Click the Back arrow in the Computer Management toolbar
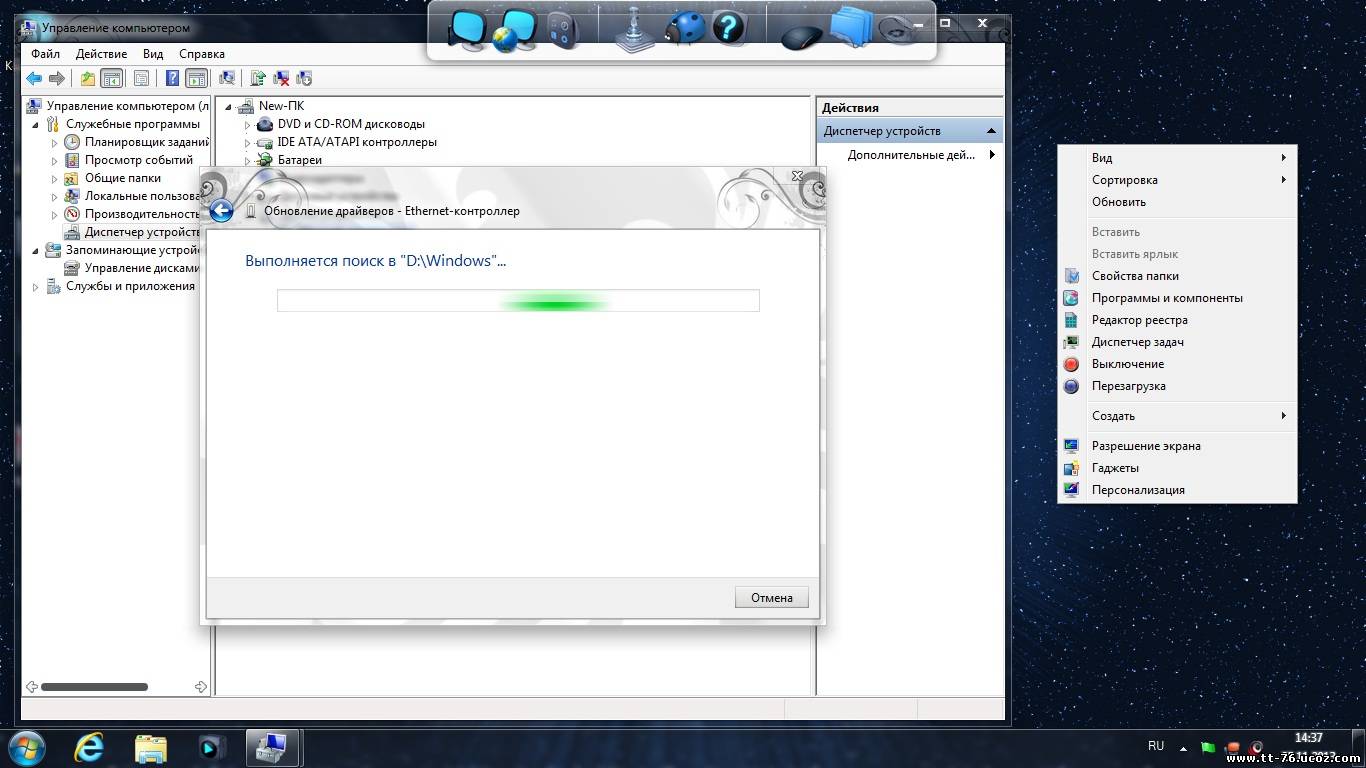 pyautogui.click(x=34, y=78)
